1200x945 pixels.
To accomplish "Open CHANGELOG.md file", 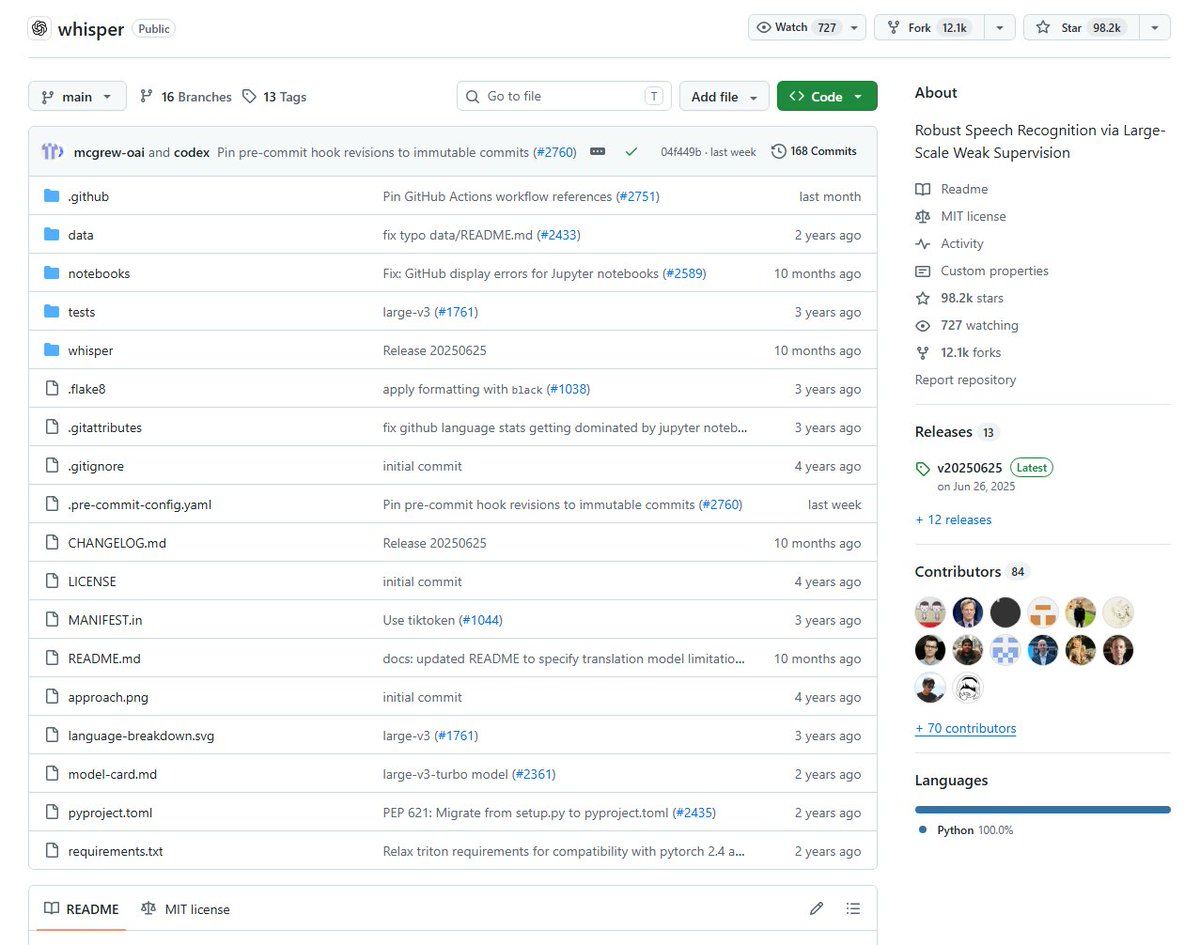I will tap(117, 543).
